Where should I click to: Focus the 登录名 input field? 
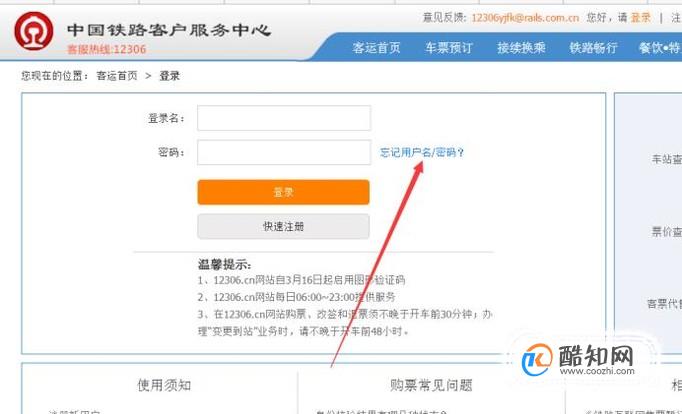[x=284, y=118]
